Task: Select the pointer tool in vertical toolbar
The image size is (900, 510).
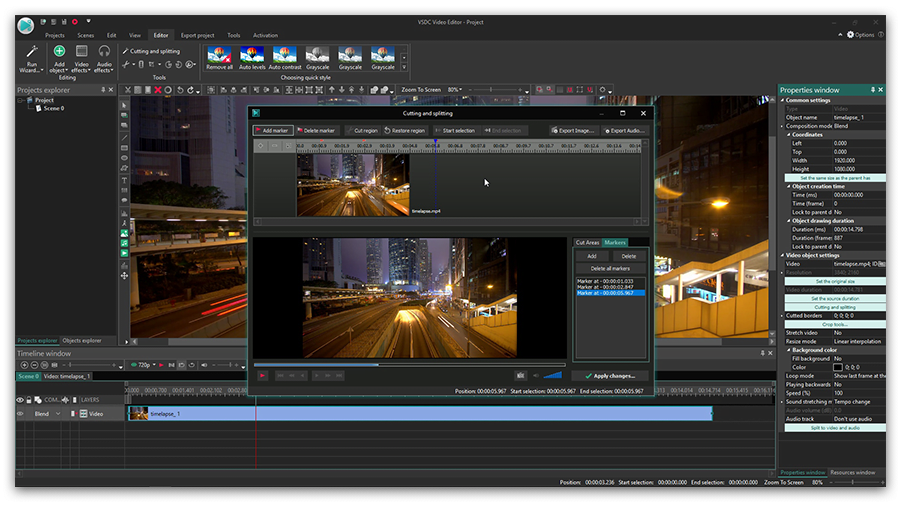Action: coord(124,106)
